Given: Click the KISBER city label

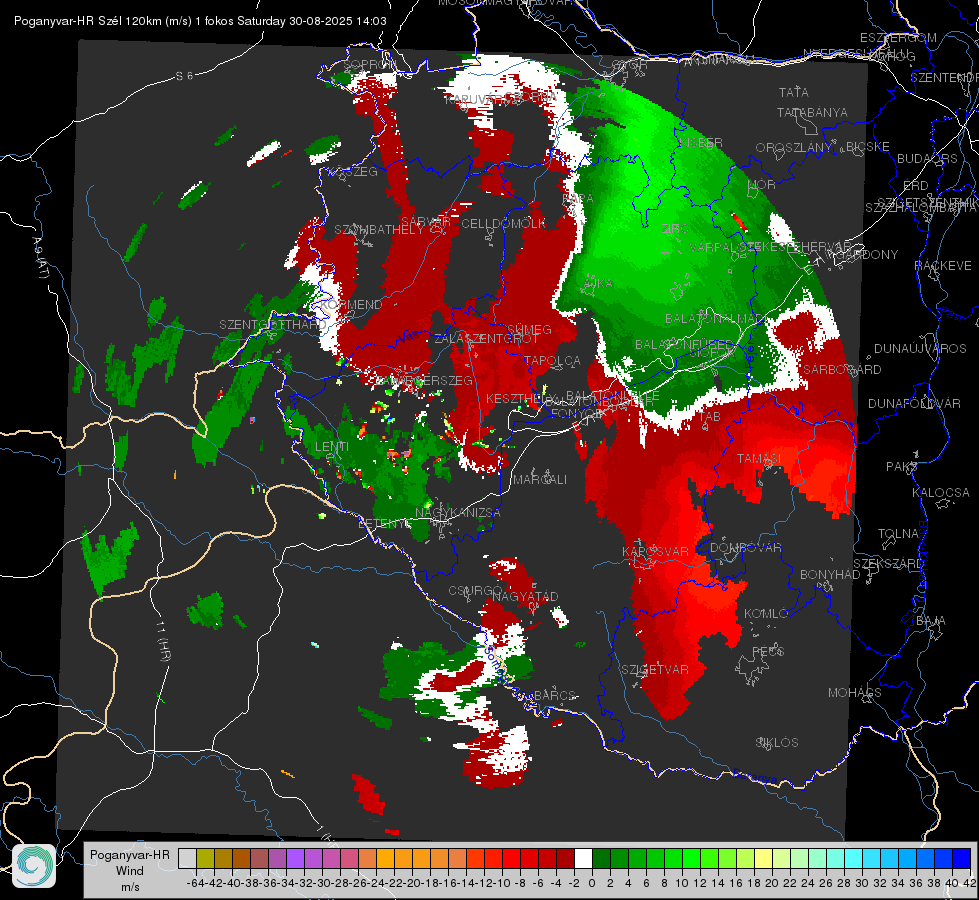Looking at the screenshot, I should [x=701, y=143].
